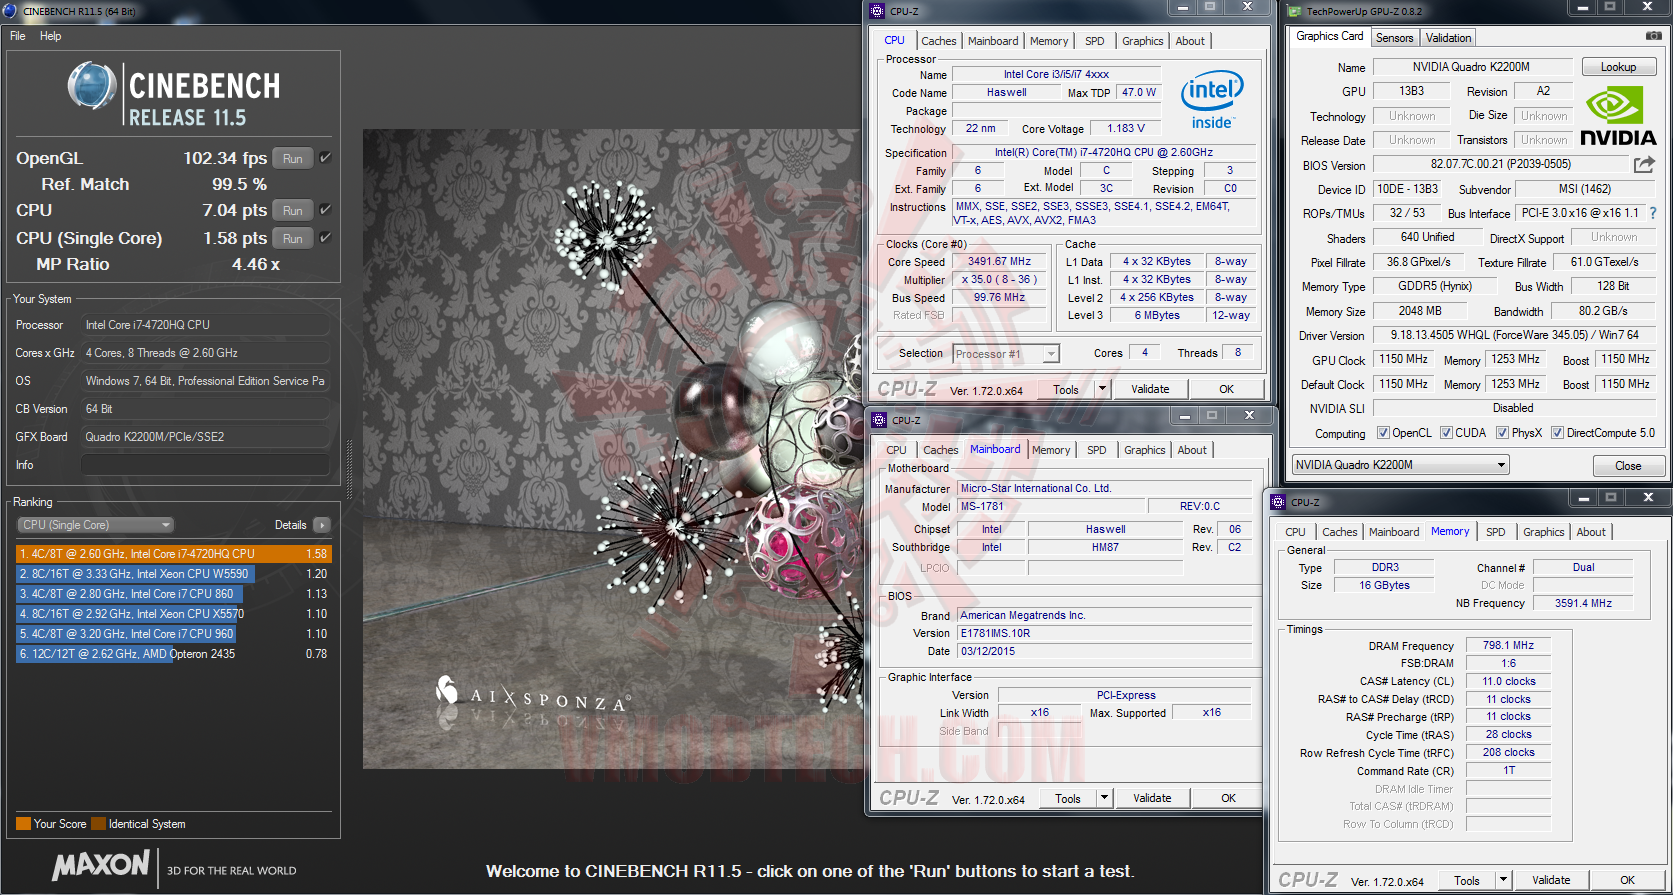Run the OpenGL benchmark
The image size is (1673, 895).
pyautogui.click(x=293, y=158)
